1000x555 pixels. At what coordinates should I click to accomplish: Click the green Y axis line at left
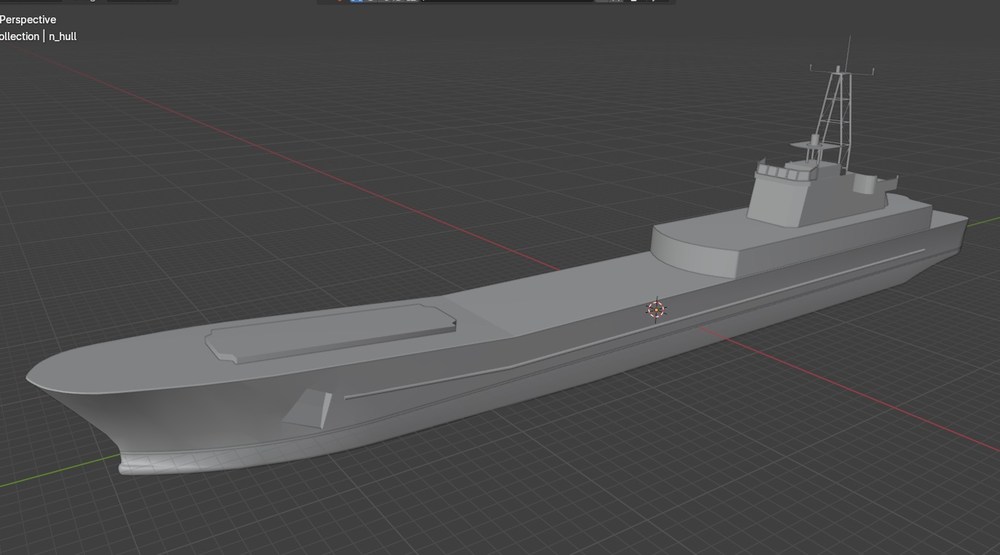59,471
